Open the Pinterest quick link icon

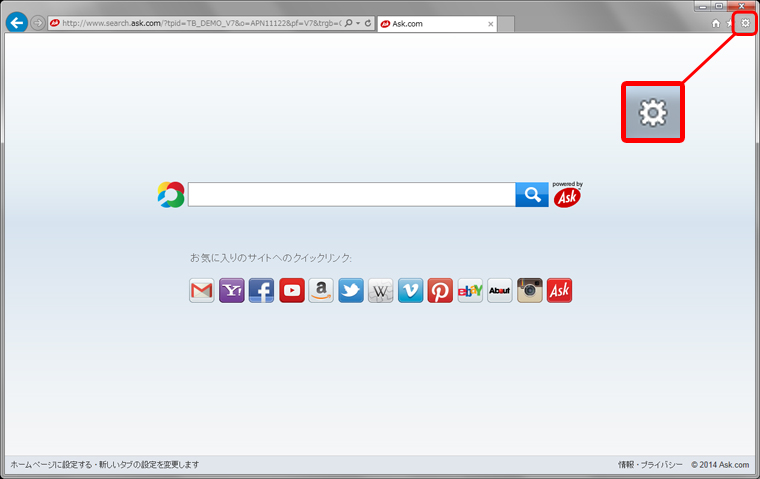click(440, 290)
